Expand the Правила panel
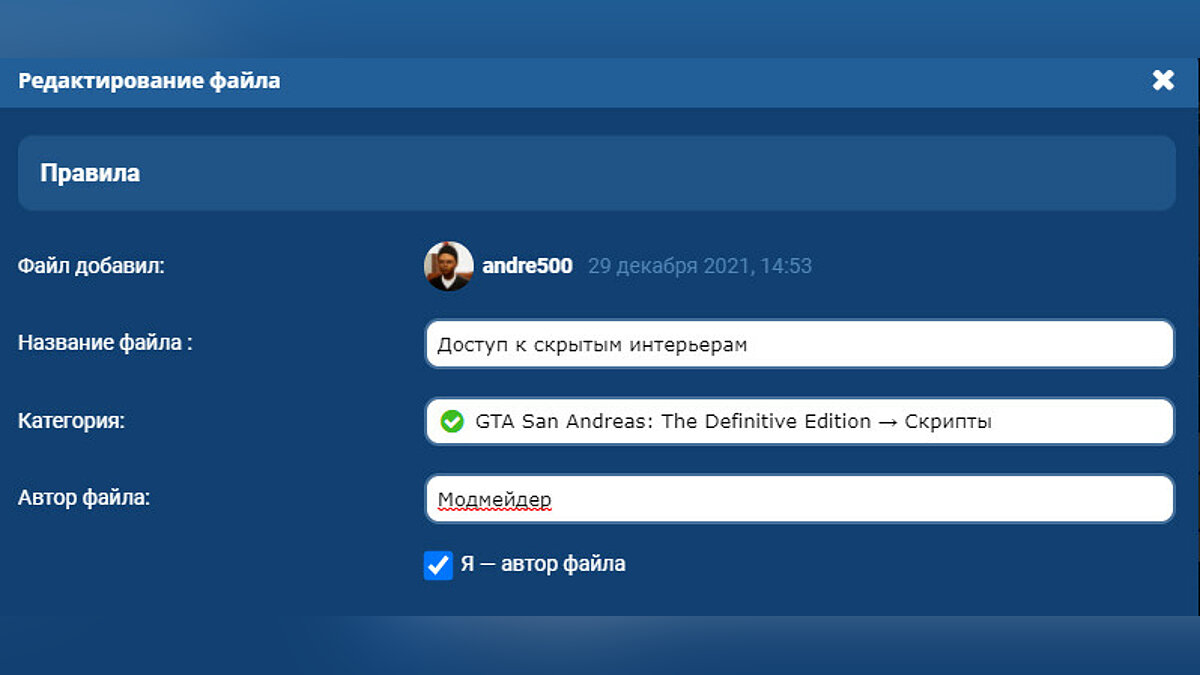 coord(596,173)
